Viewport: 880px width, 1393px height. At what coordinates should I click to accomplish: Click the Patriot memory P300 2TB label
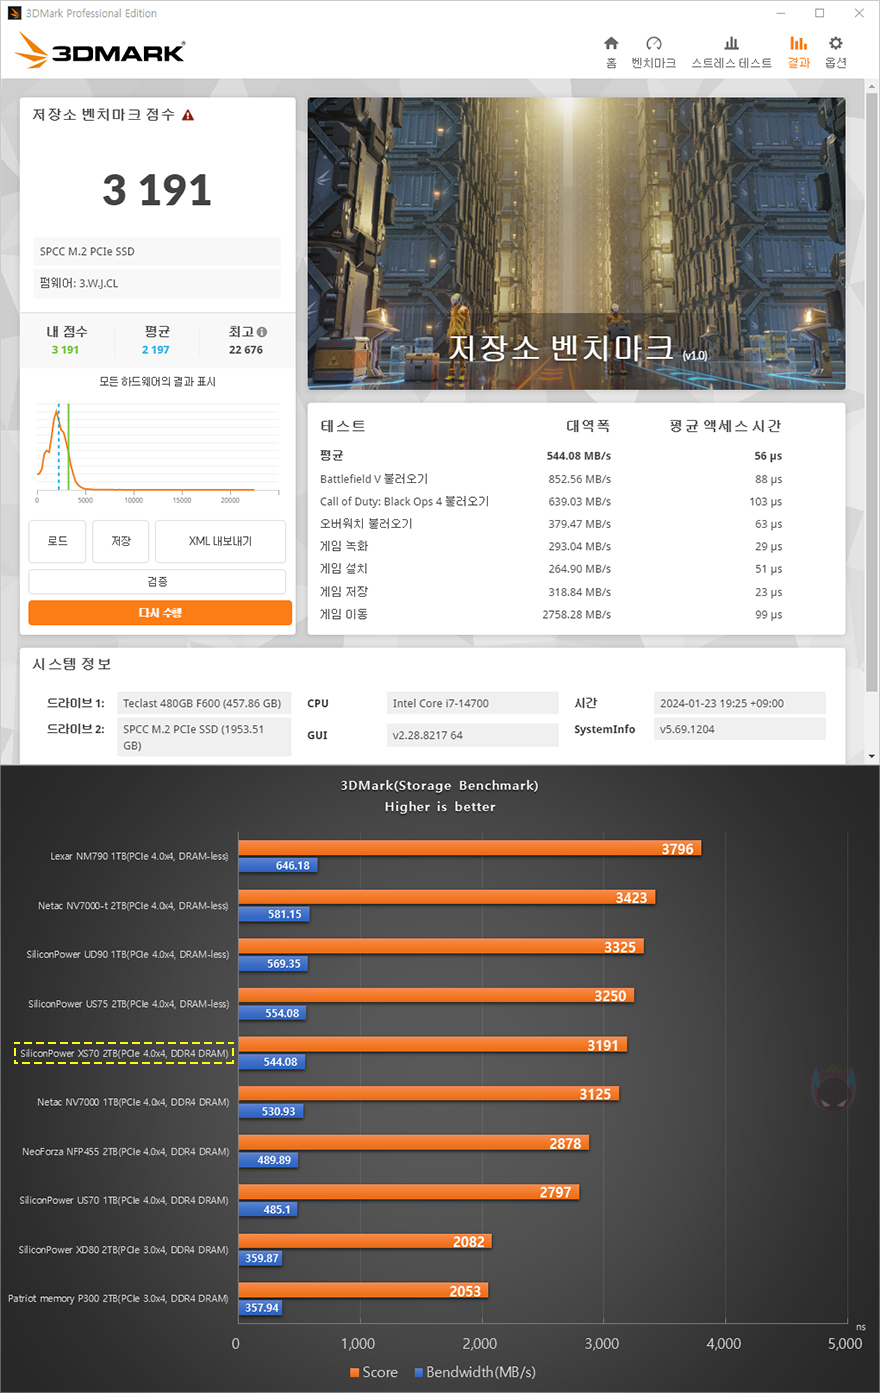tap(118, 1298)
